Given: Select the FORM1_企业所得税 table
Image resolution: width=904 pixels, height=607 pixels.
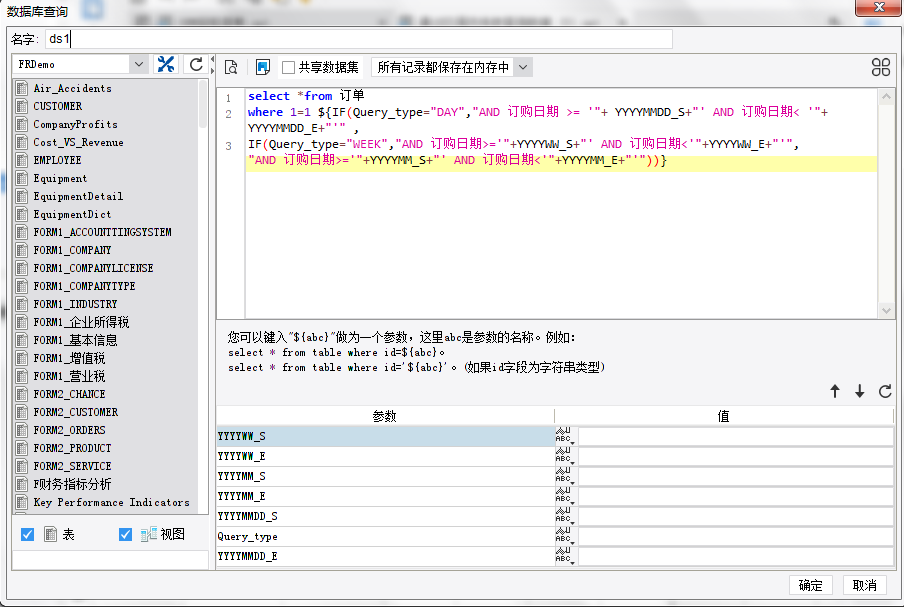Looking at the screenshot, I should pos(81,322).
